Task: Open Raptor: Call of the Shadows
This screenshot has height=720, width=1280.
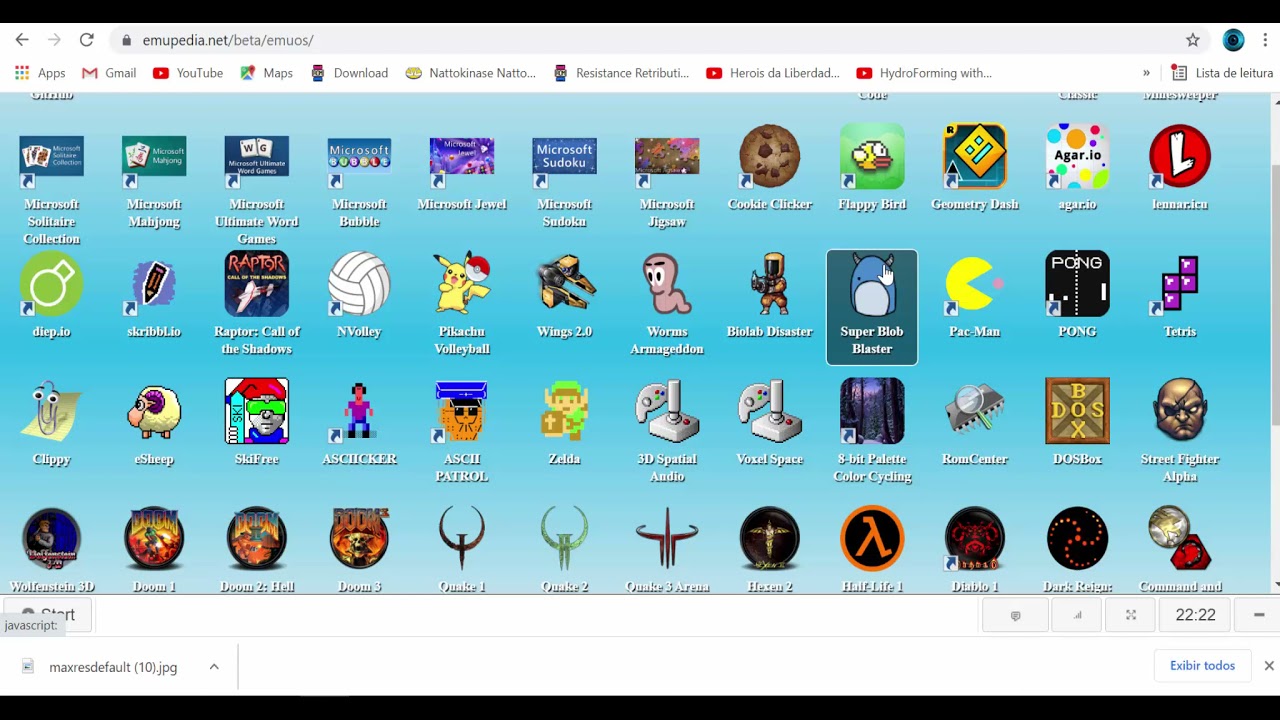Action: pos(257,285)
